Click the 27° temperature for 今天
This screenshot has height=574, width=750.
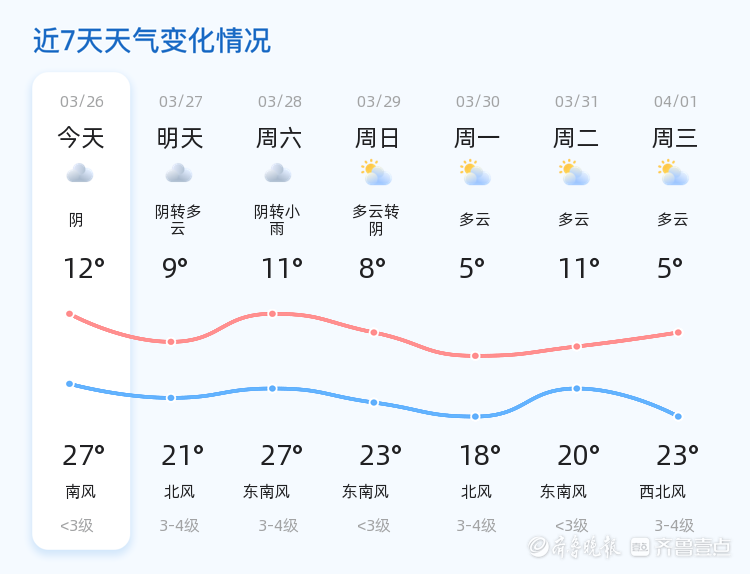tap(83, 456)
